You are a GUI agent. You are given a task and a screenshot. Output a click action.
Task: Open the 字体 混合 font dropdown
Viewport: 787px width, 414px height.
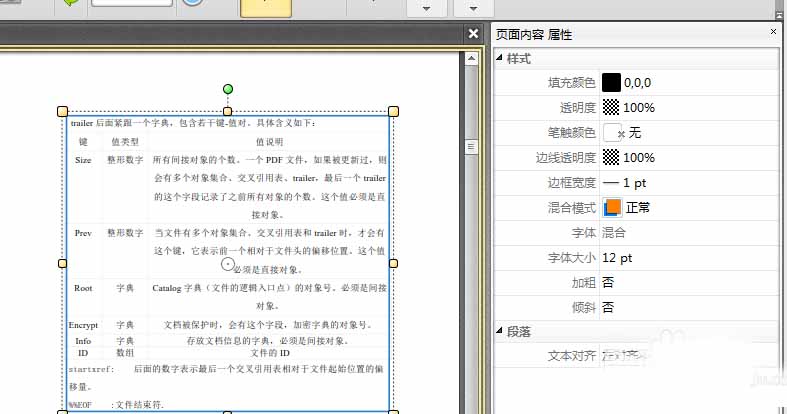click(x=690, y=232)
